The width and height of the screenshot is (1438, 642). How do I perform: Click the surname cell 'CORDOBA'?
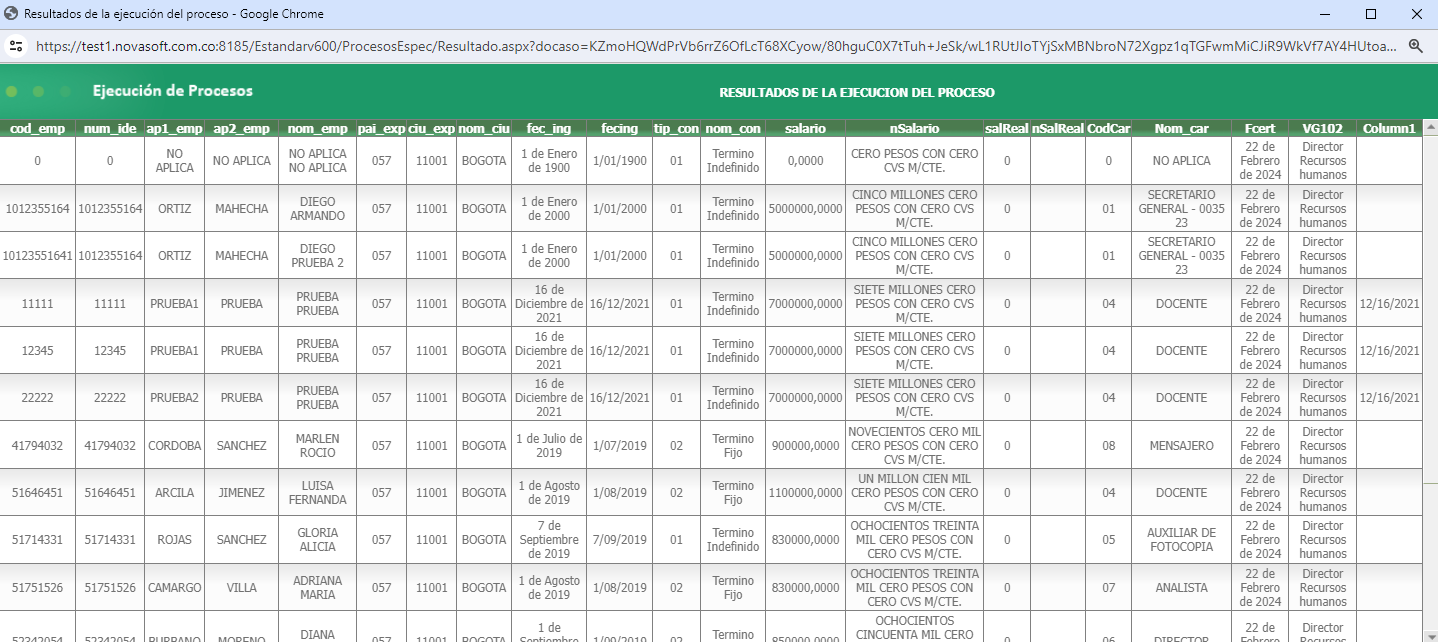(x=175, y=446)
